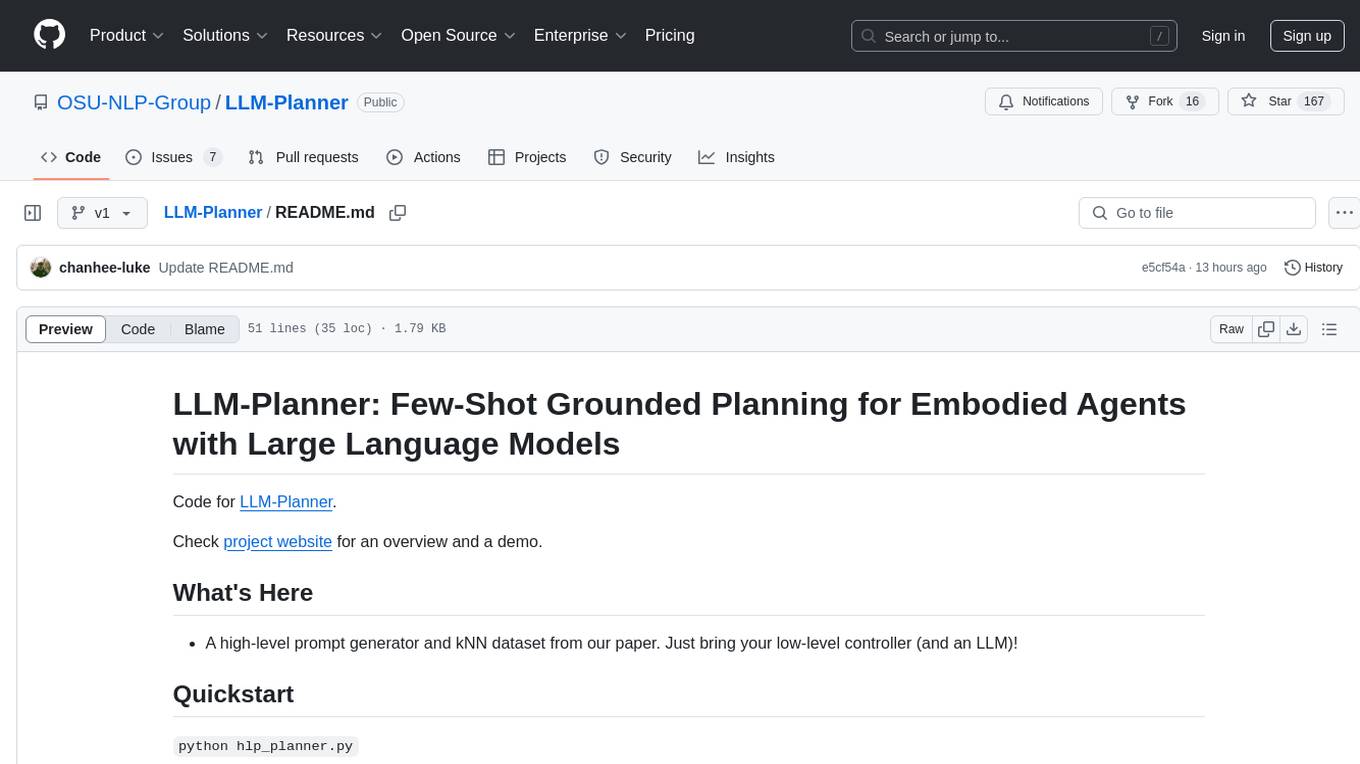Expand the file tree side panel

point(33,213)
